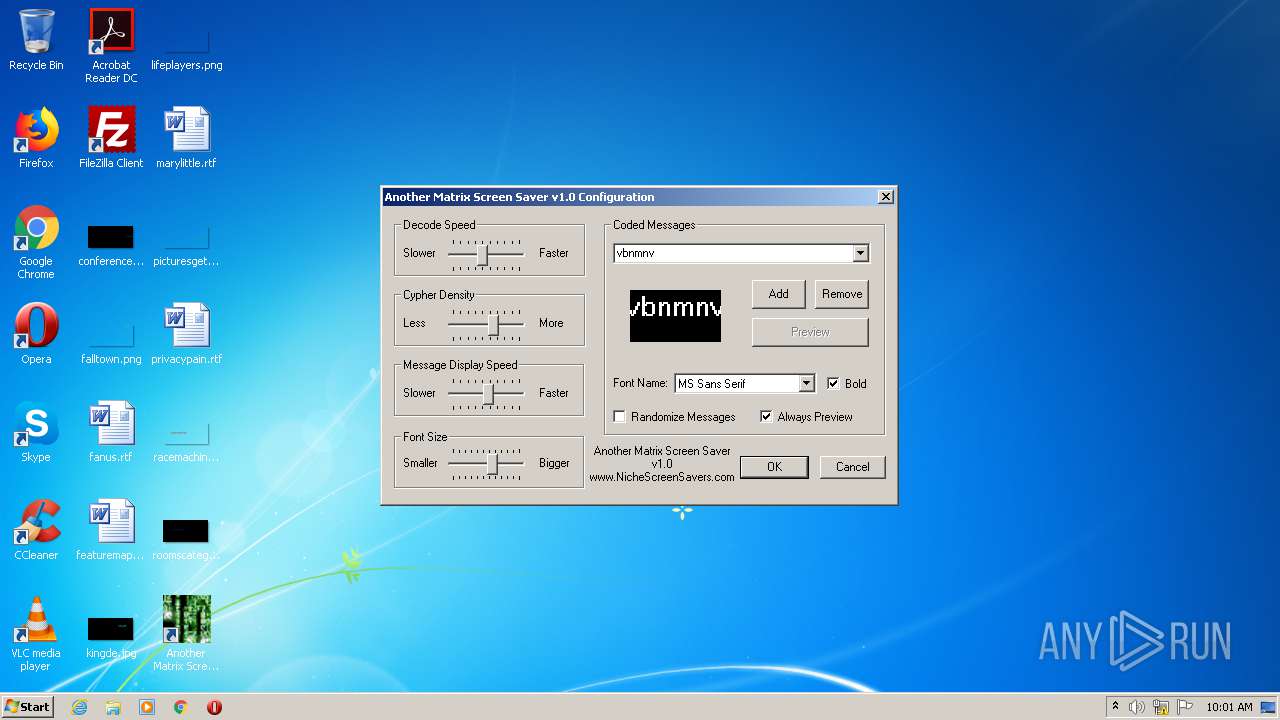The image size is (1280, 720).
Task: Select the picturesget file icon
Action: 186,246
